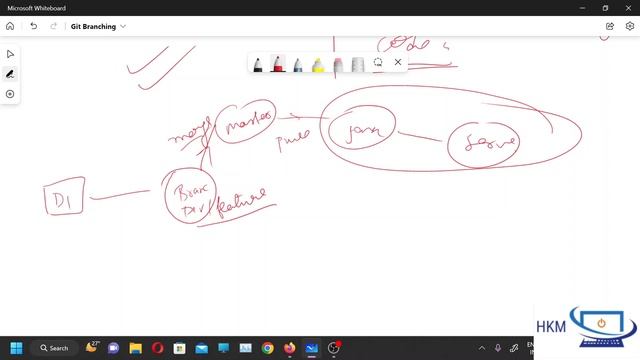The image size is (640, 360).
Task: Open the pen tray menu icon
Action: click(x=514, y=348)
